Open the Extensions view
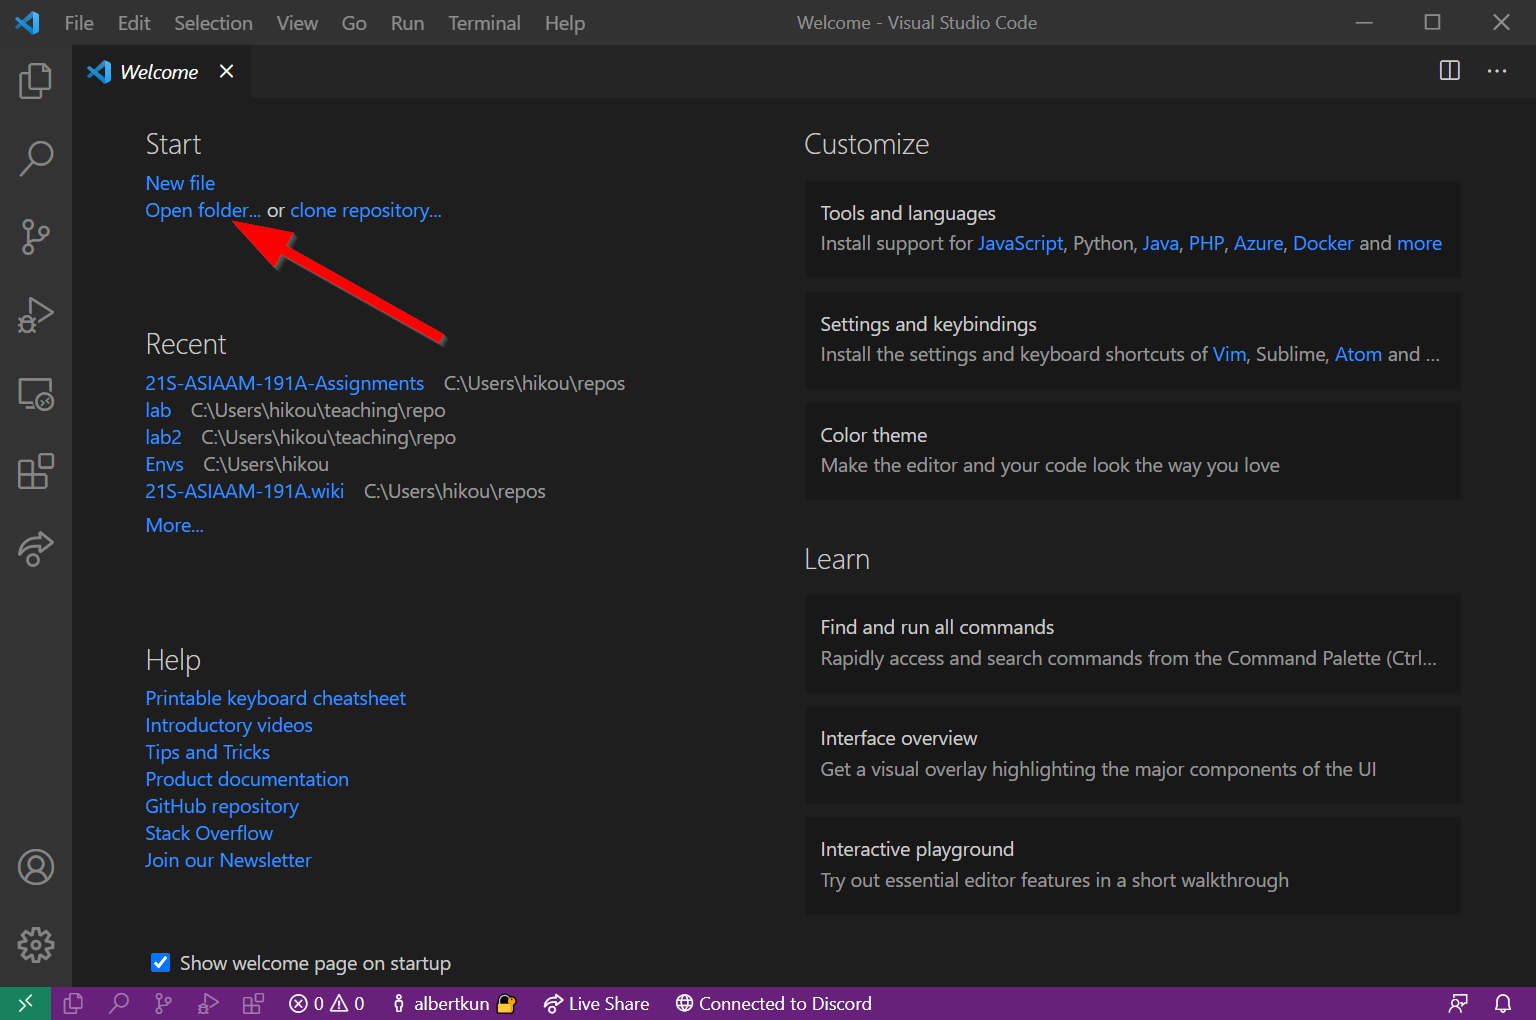The width and height of the screenshot is (1536, 1020). click(36, 471)
